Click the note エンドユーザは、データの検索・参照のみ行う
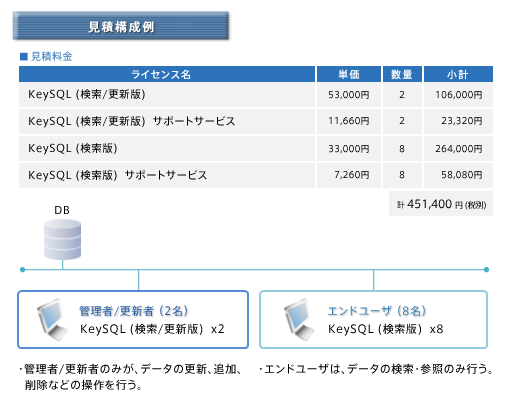Screen dimensions: 510x415 (x=376, y=369)
